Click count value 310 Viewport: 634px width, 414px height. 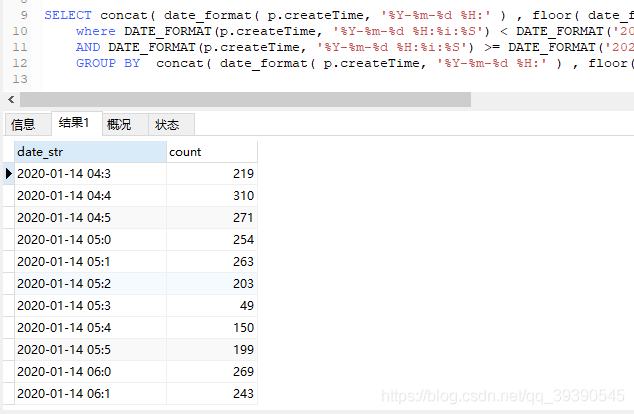tap(212, 196)
